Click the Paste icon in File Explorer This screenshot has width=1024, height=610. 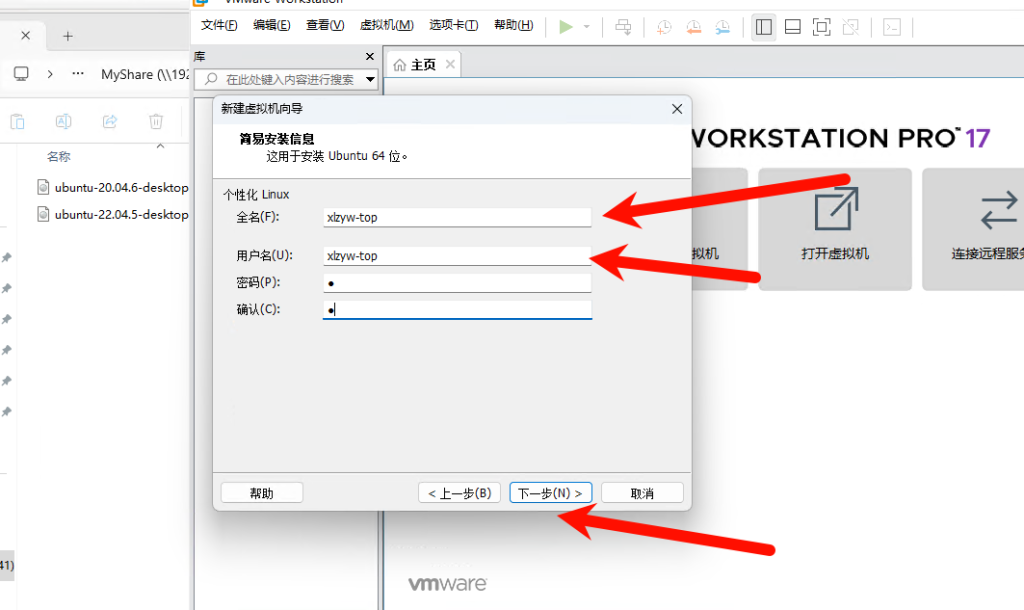tap(18, 121)
